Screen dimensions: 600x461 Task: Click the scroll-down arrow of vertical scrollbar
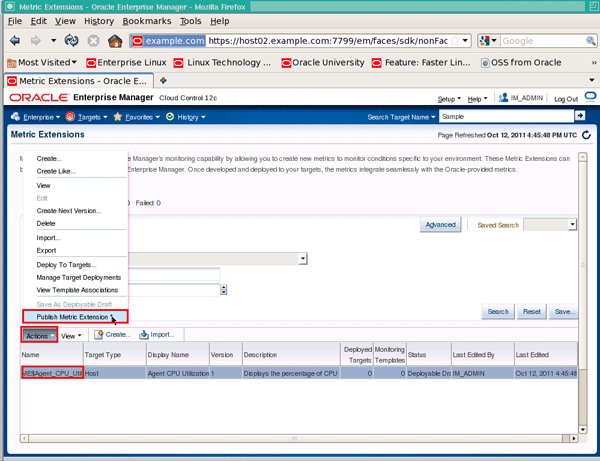tap(582, 430)
